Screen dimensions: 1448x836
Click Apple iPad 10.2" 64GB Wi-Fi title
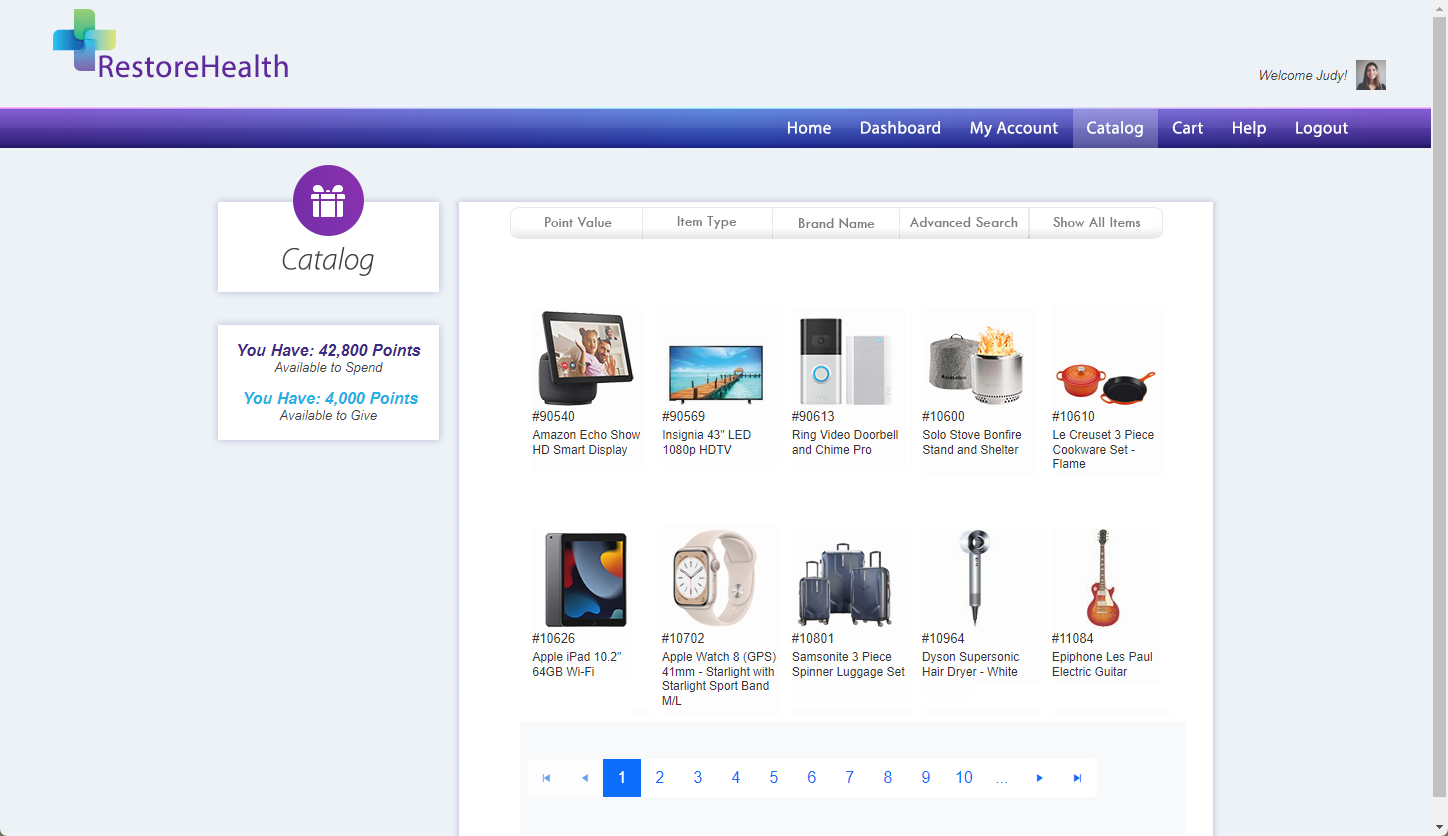[x=577, y=665]
